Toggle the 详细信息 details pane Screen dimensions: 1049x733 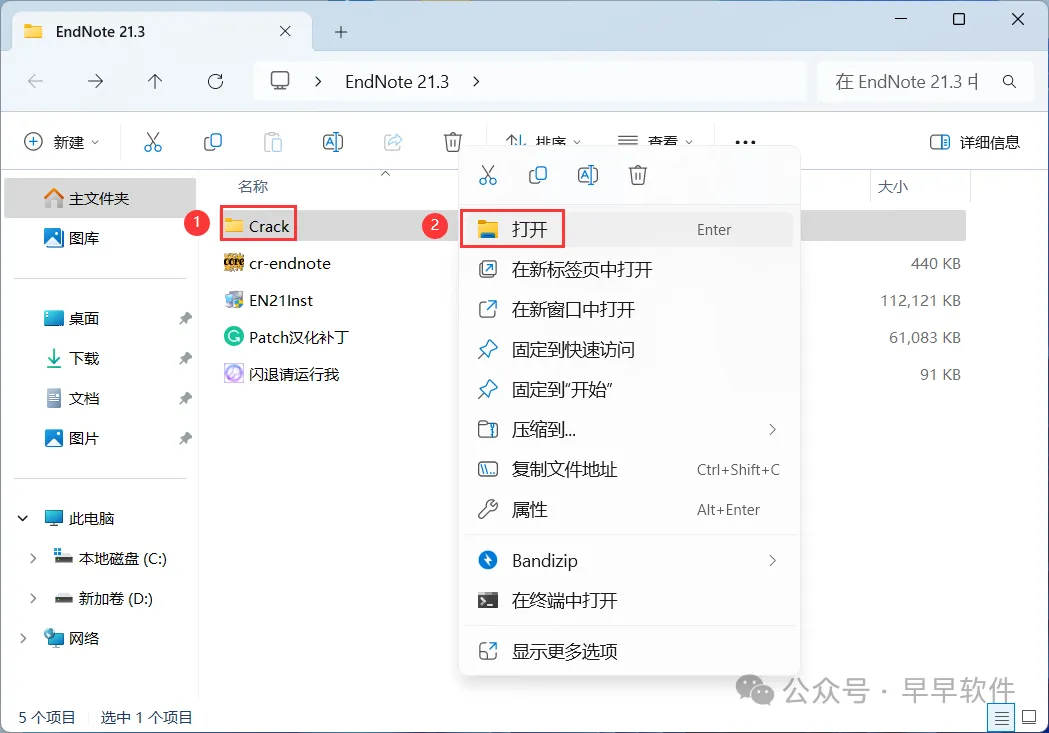[x=975, y=142]
